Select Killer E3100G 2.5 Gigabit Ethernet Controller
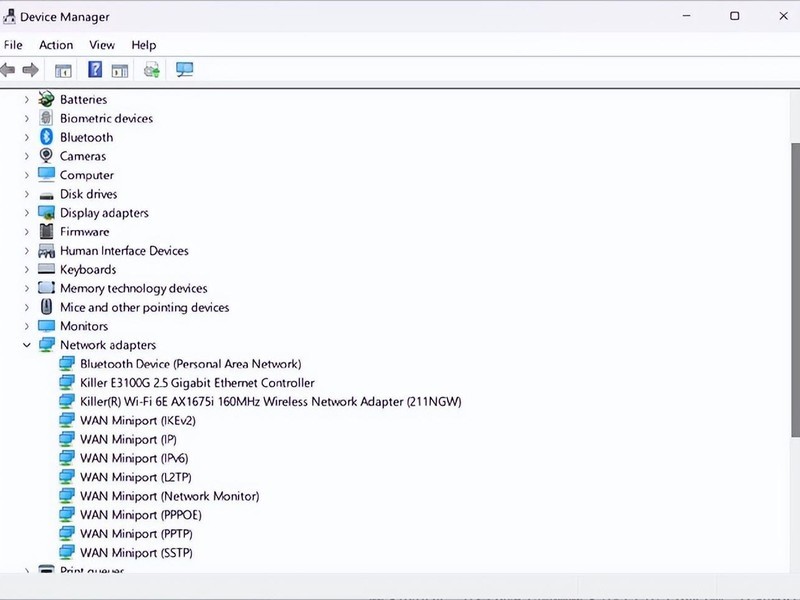Viewport: 800px width, 600px height. point(197,383)
